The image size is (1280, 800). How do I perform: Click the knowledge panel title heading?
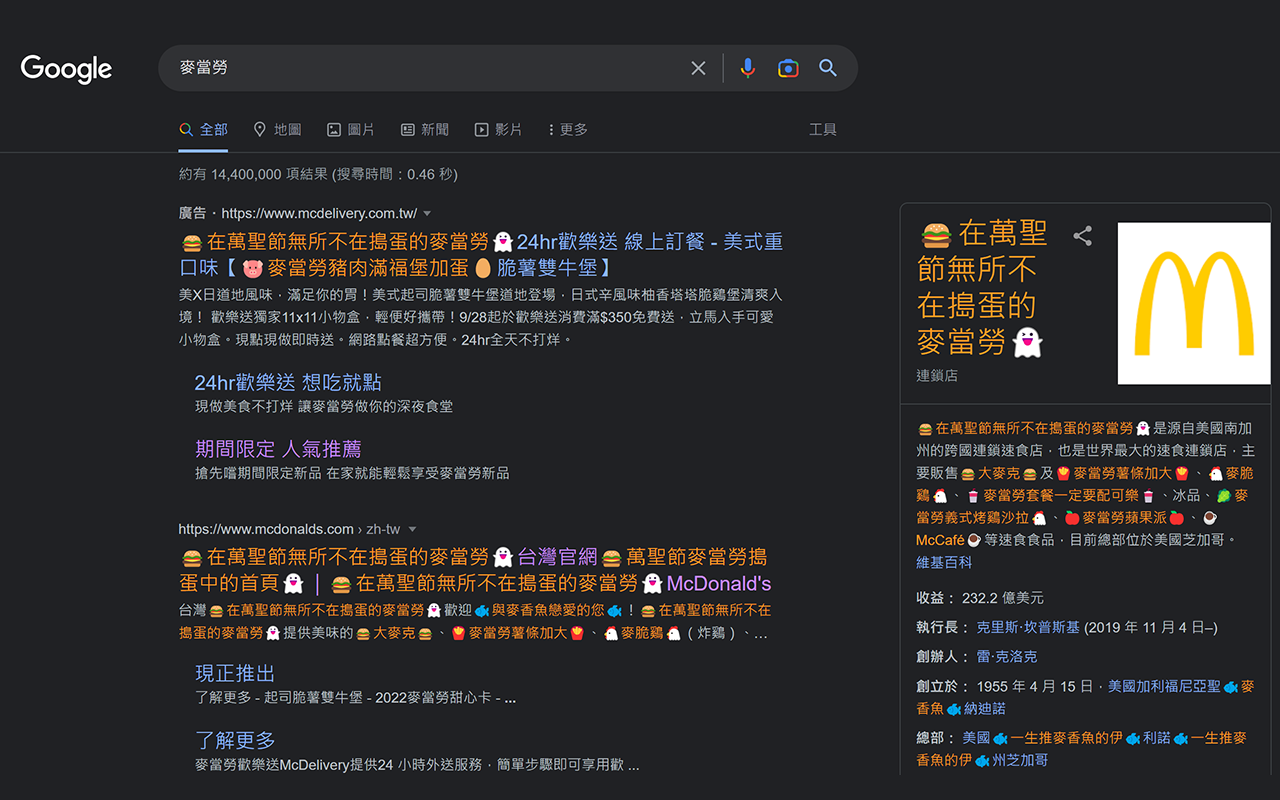[x=982, y=288]
